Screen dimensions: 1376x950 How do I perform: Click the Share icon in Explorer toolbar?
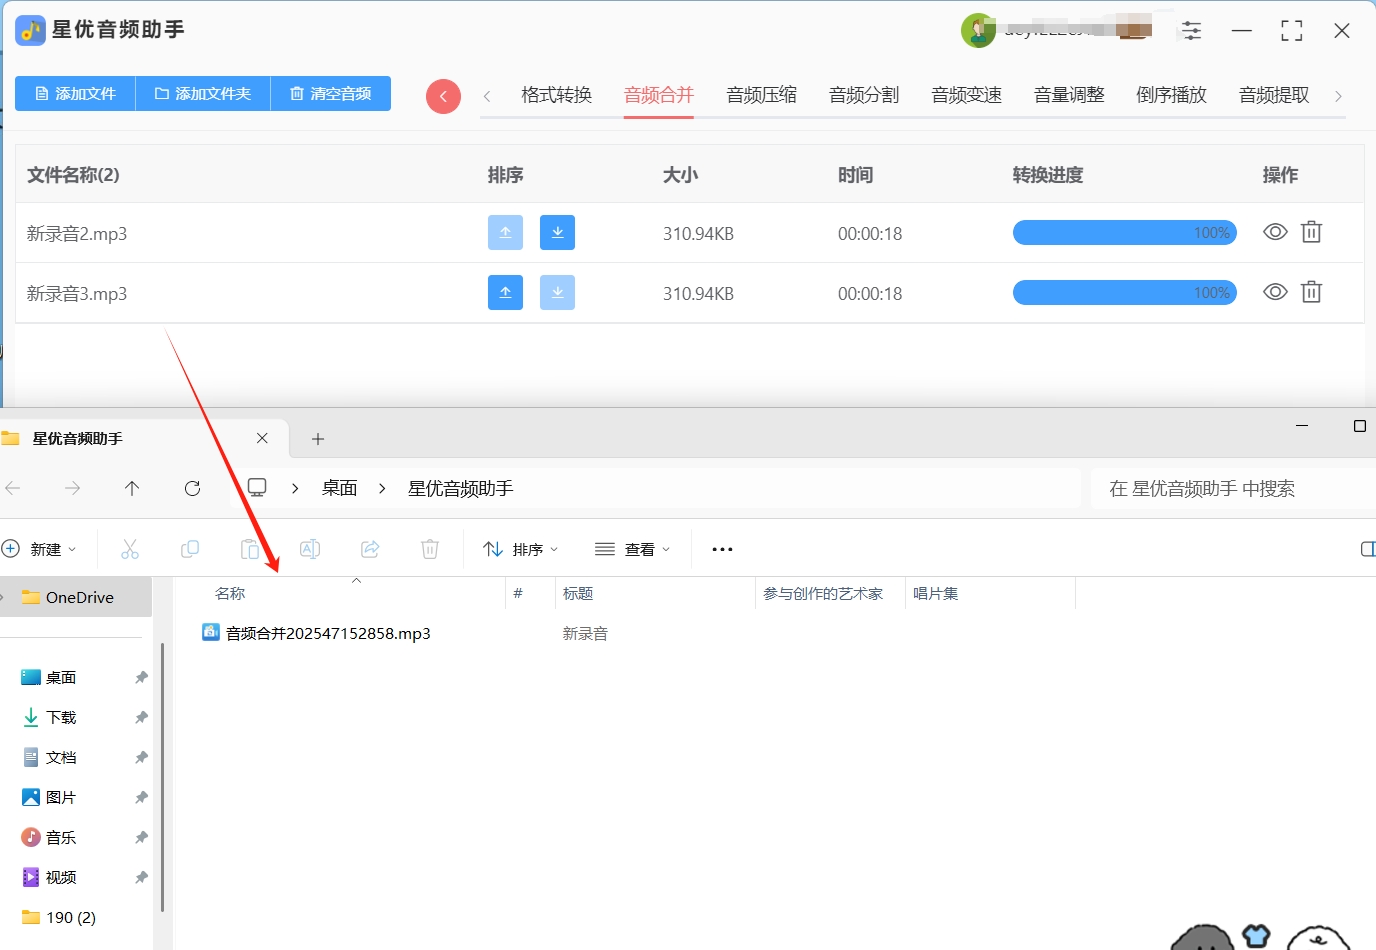[370, 549]
